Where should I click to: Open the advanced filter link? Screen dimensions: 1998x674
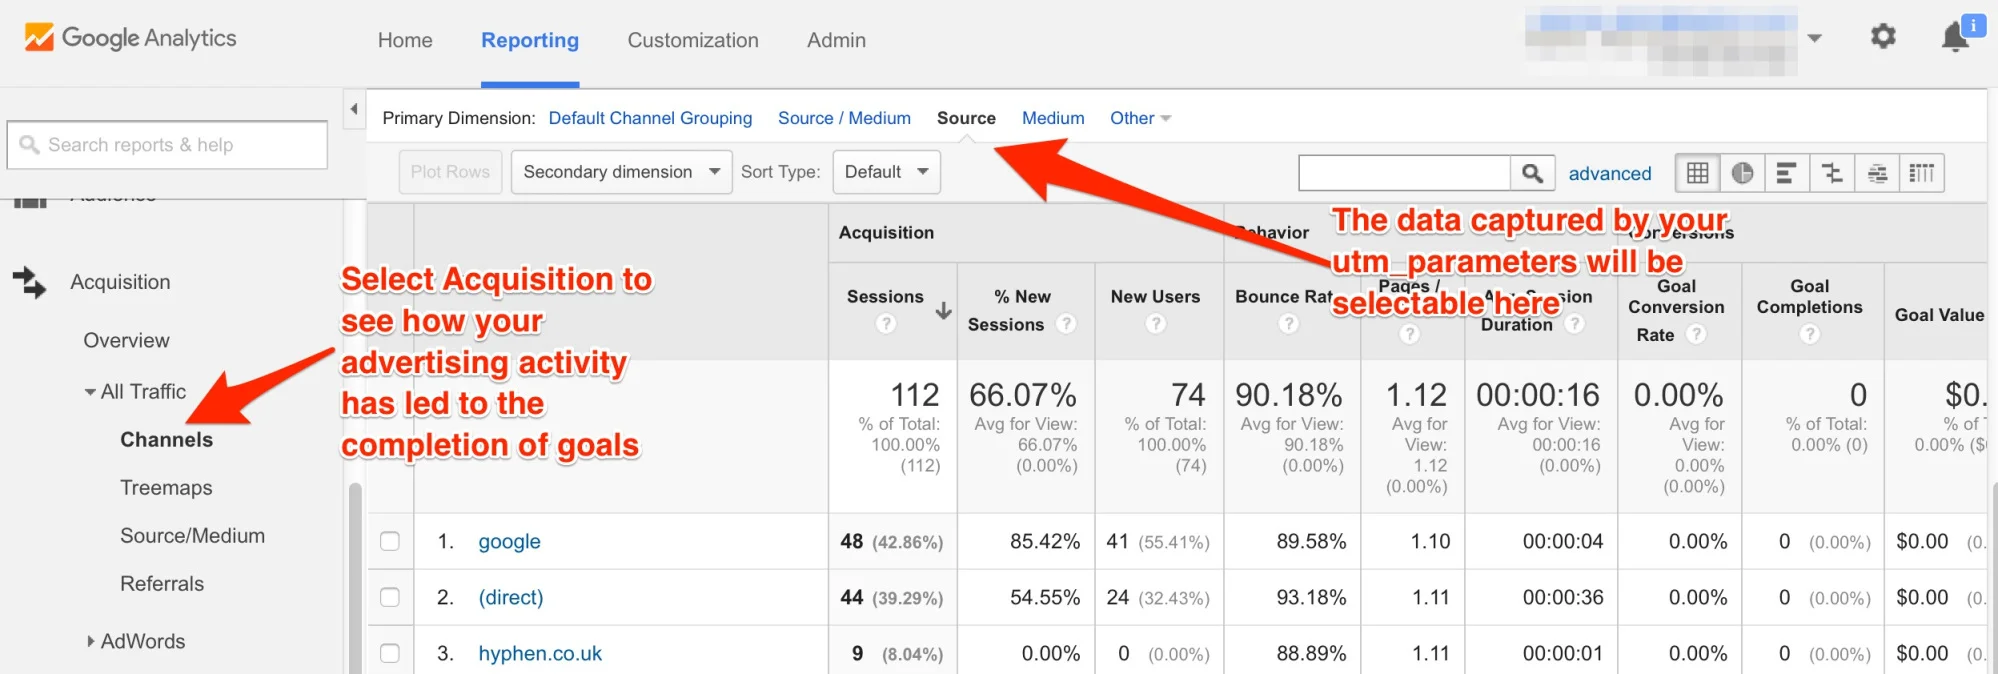point(1610,174)
